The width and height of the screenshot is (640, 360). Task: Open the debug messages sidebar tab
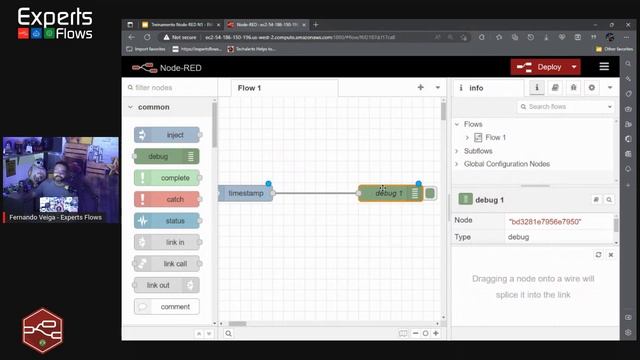tap(573, 87)
